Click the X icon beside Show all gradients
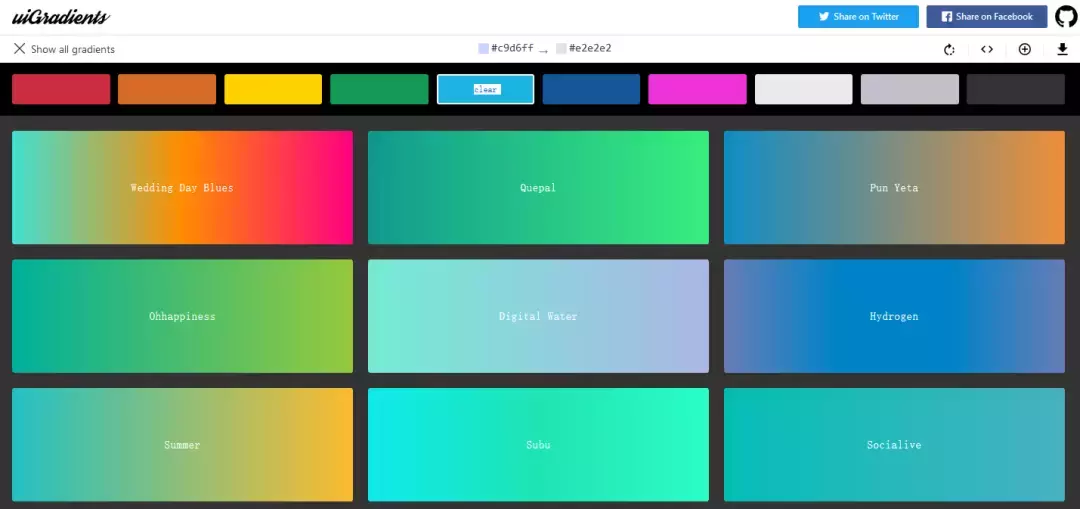The height and width of the screenshot is (509, 1080). pos(19,48)
